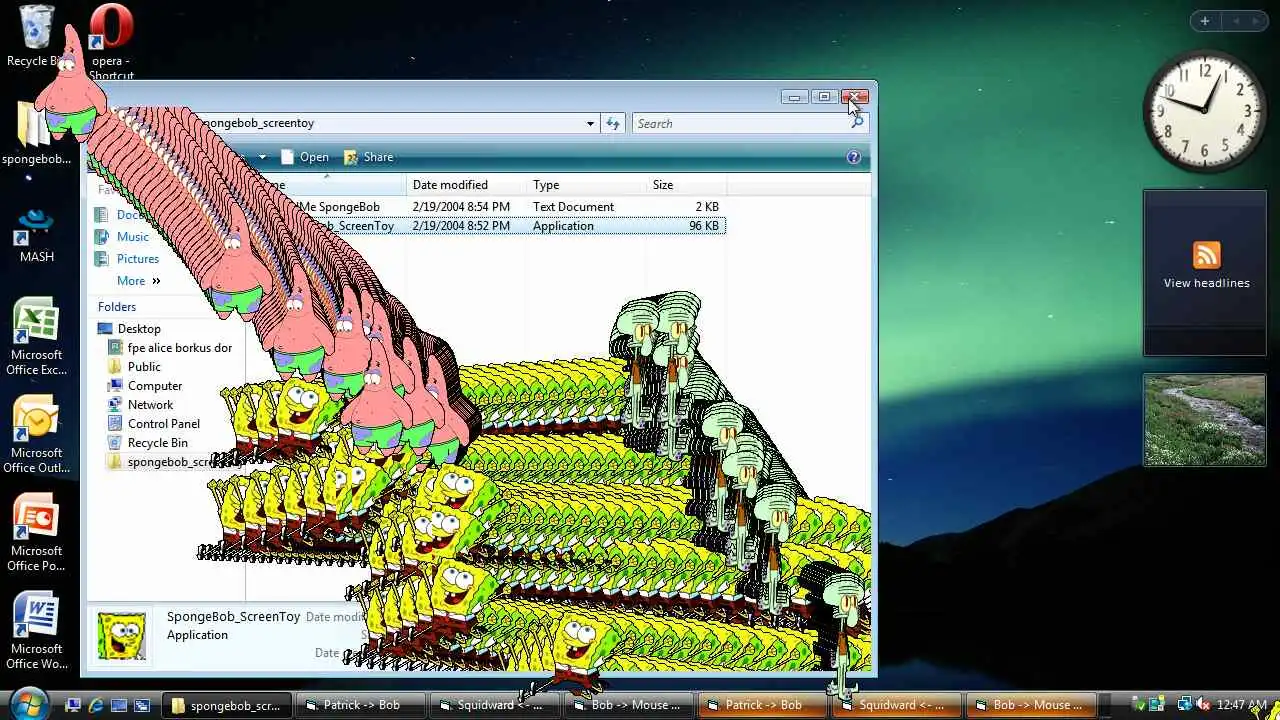This screenshot has width=1280, height=720.
Task: Click the Share toolbar button
Action: point(368,157)
